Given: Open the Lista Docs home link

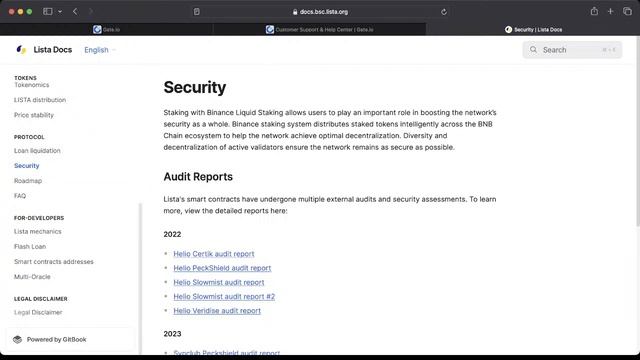Looking at the screenshot, I should (53, 50).
